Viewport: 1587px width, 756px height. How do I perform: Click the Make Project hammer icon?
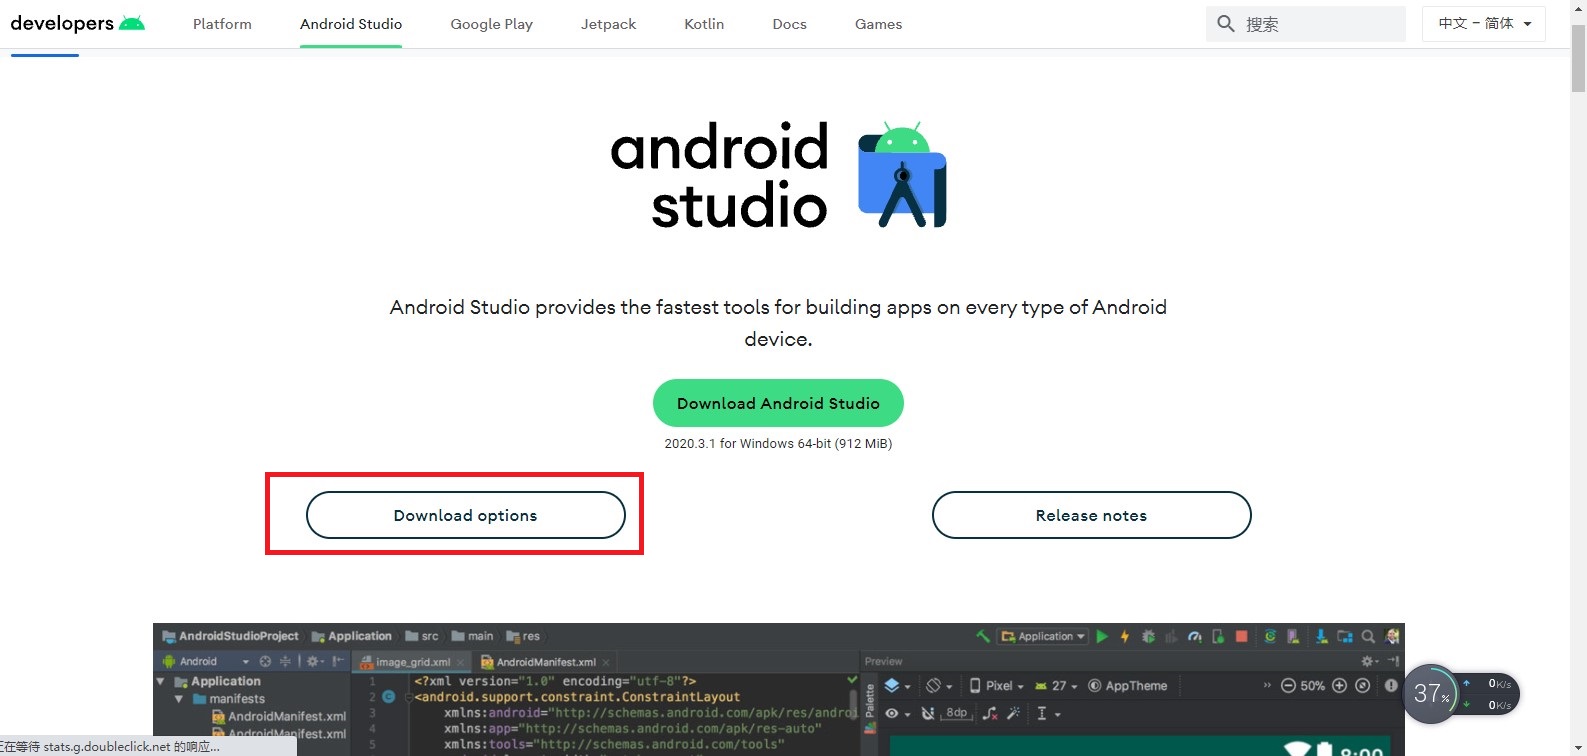click(x=982, y=636)
